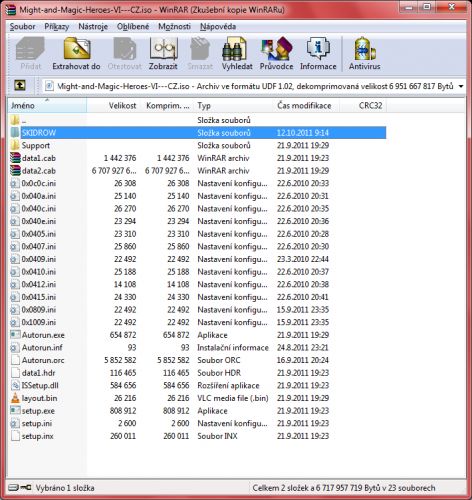
Task: Click the setup.inx file icon
Action: tap(15, 436)
